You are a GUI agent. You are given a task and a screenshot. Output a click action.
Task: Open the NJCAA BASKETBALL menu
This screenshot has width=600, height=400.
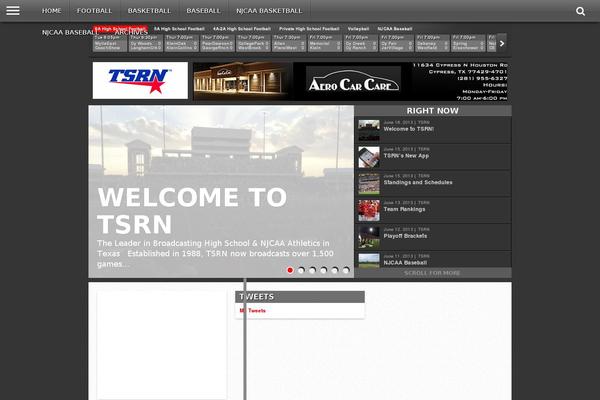269,11
